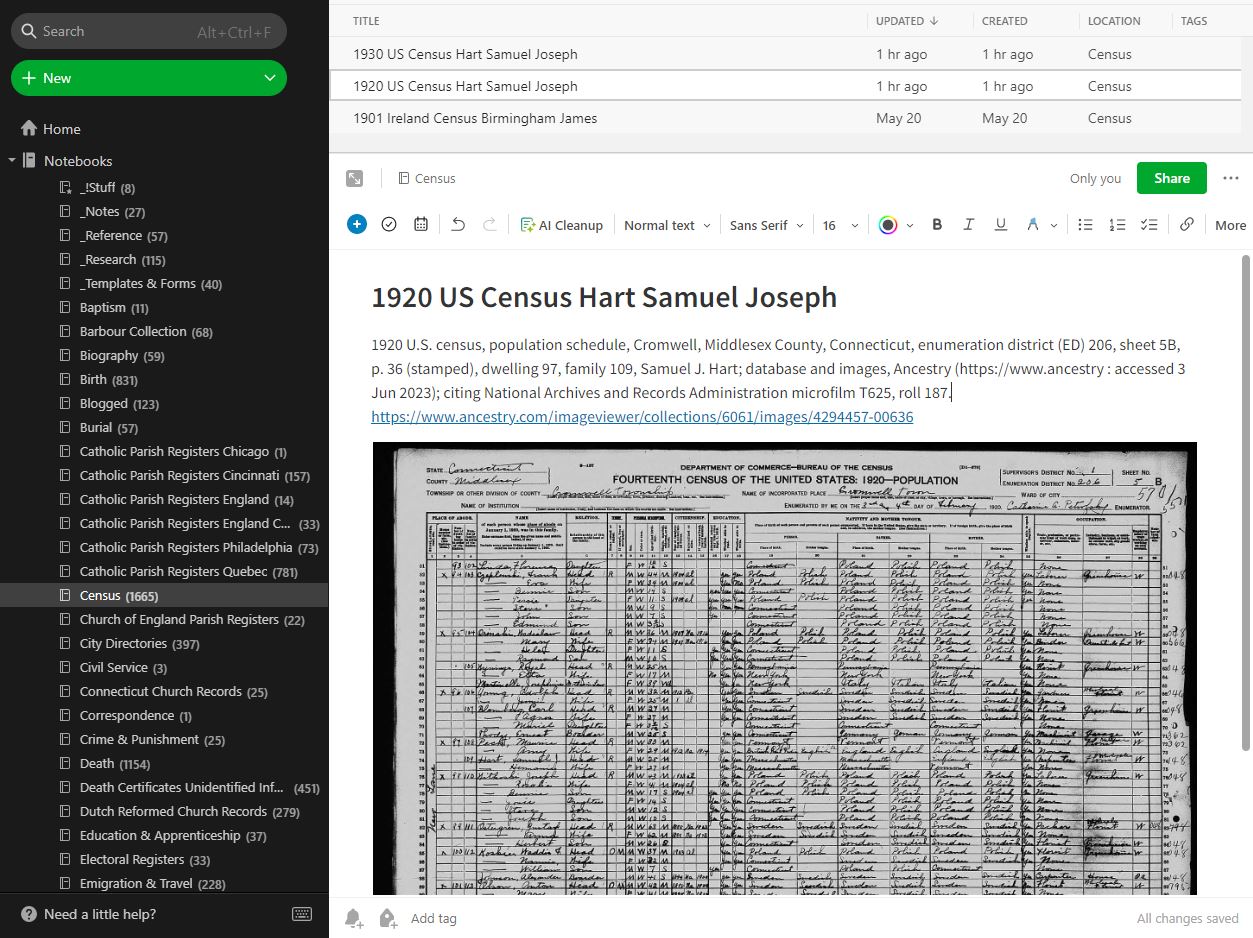
Task: Select the 1930 US Census Hart note
Action: coord(465,54)
